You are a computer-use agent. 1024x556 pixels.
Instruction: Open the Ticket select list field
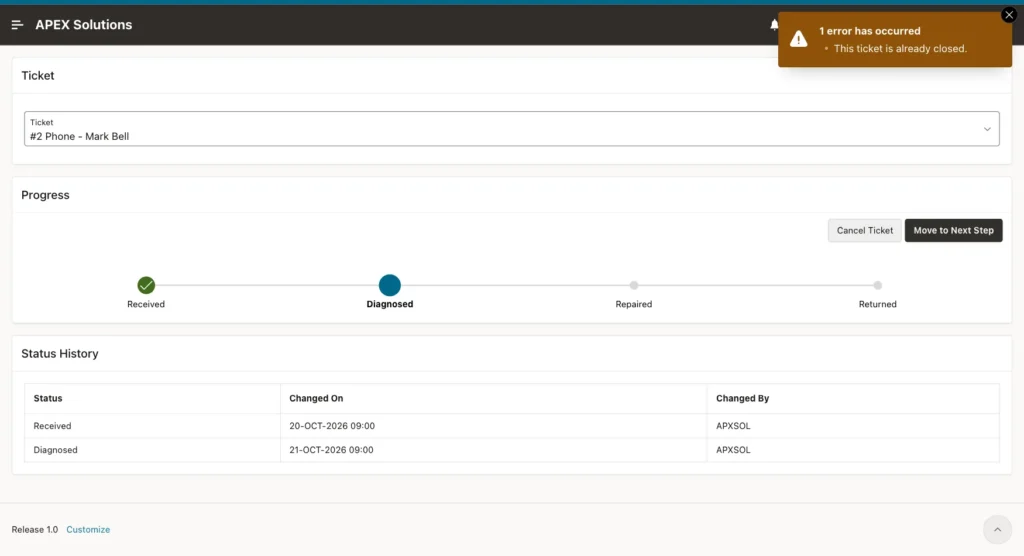(x=511, y=129)
